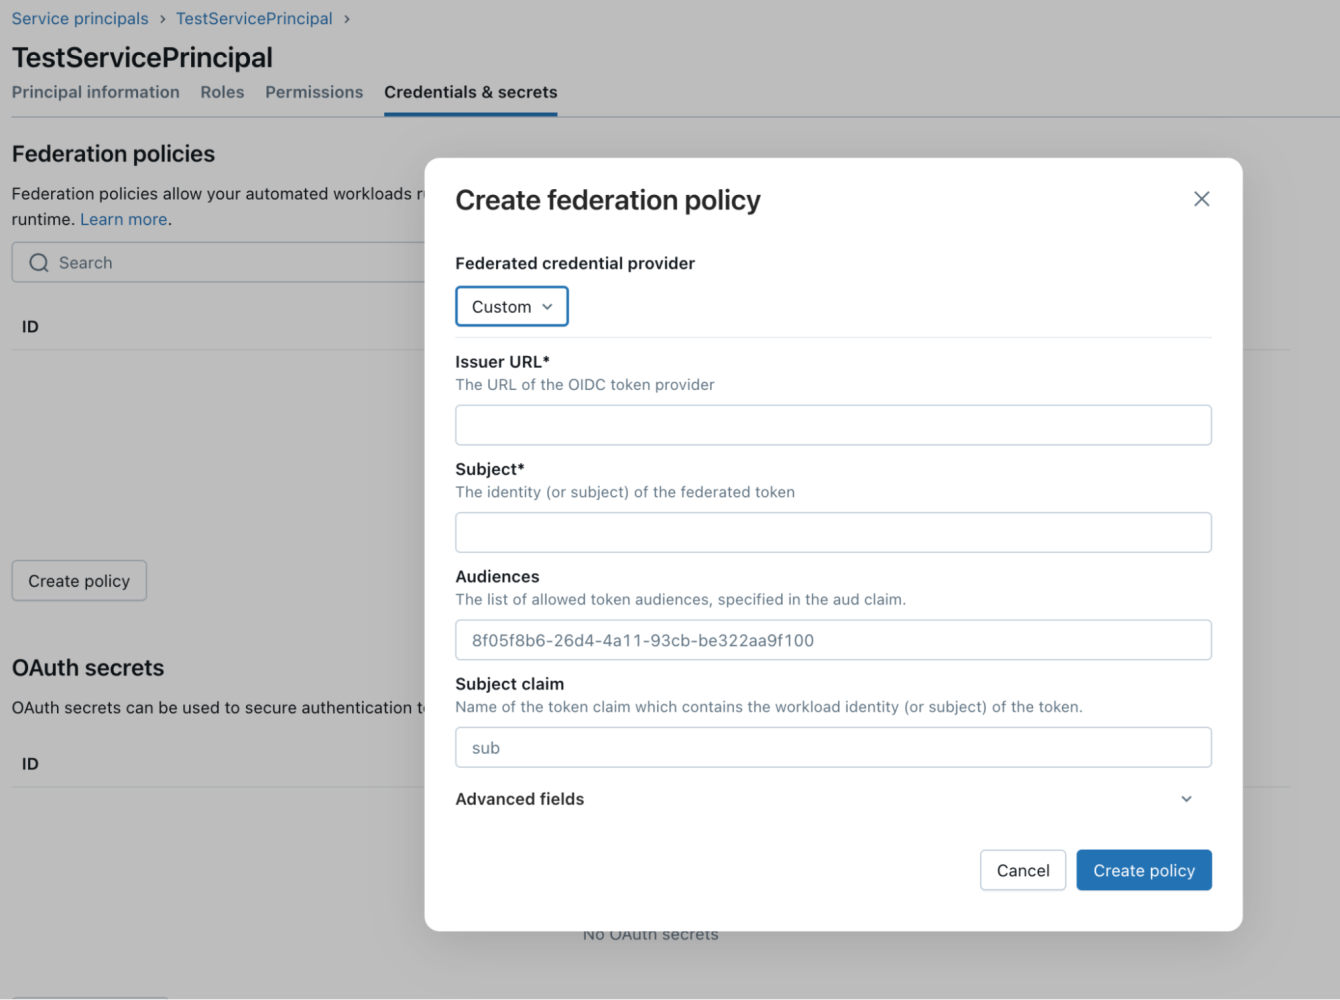
Task: Click the Subject input field
Action: pyautogui.click(x=833, y=532)
